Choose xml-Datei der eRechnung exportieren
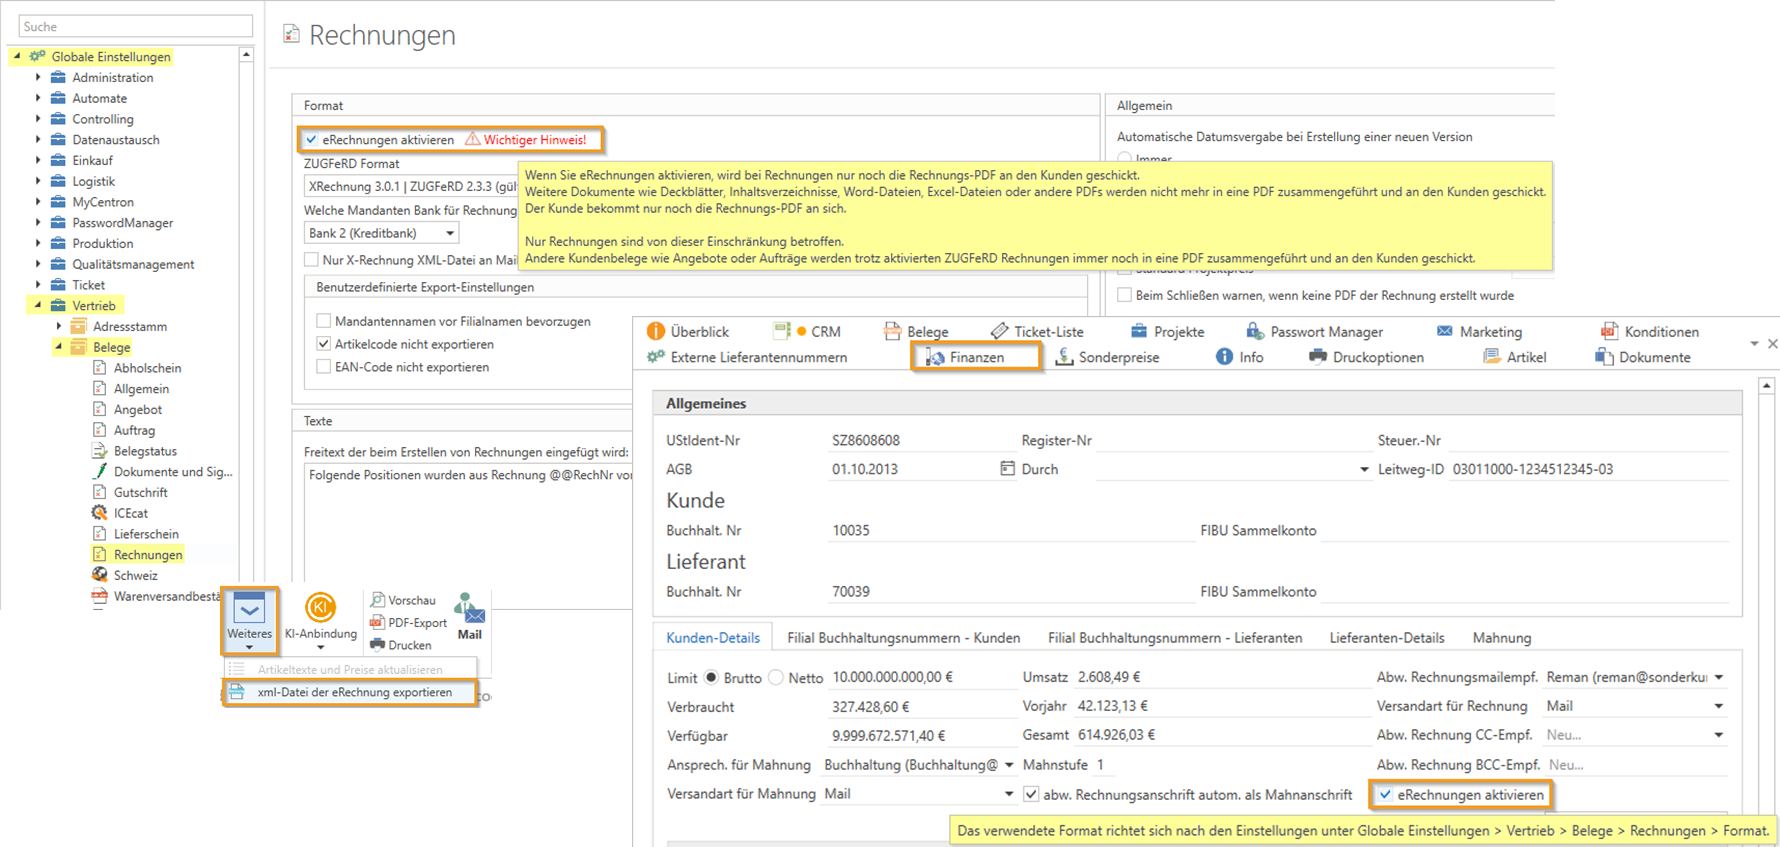Image resolution: width=1780 pixels, height=847 pixels. click(354, 692)
